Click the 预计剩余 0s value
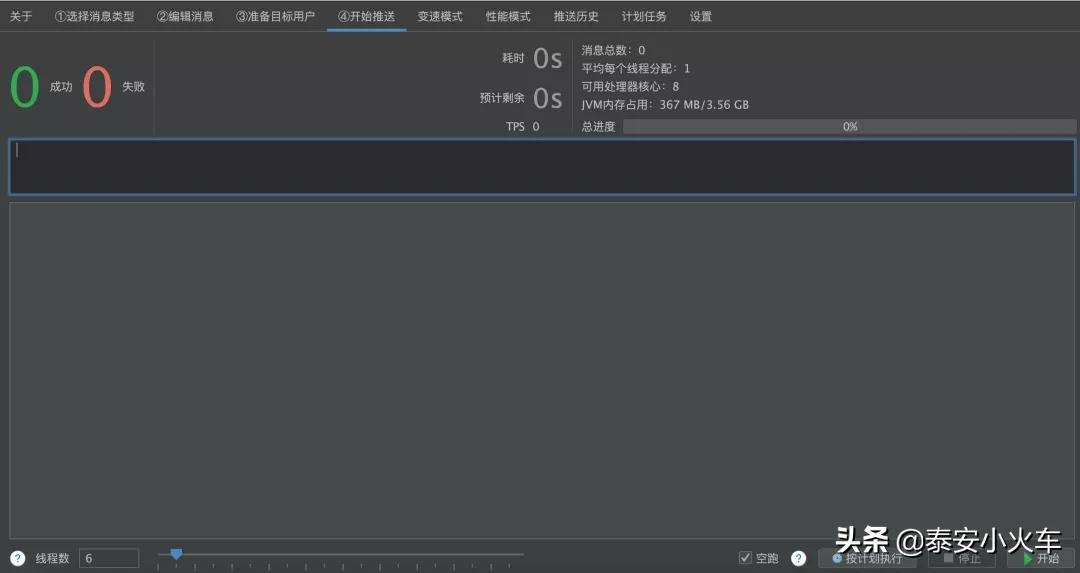This screenshot has height=573, width=1080. (548, 98)
